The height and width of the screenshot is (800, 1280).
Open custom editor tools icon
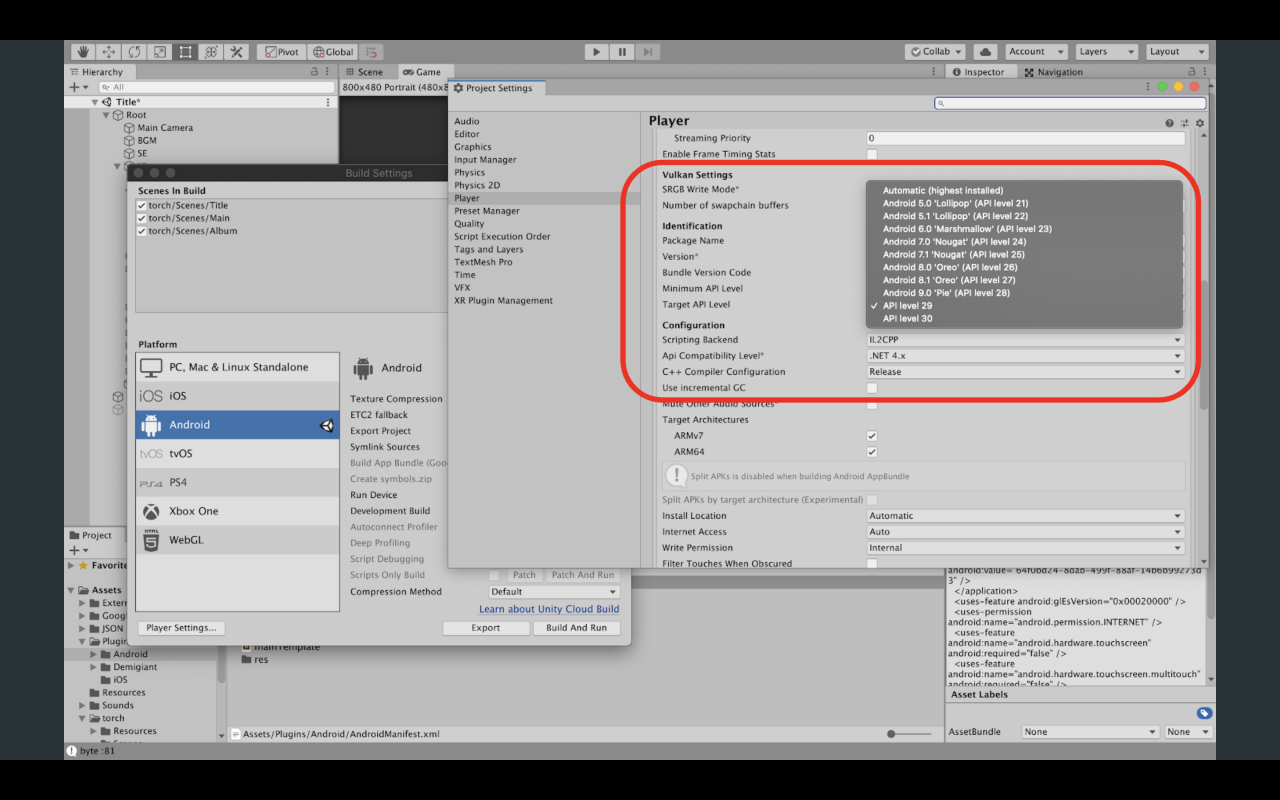point(237,52)
